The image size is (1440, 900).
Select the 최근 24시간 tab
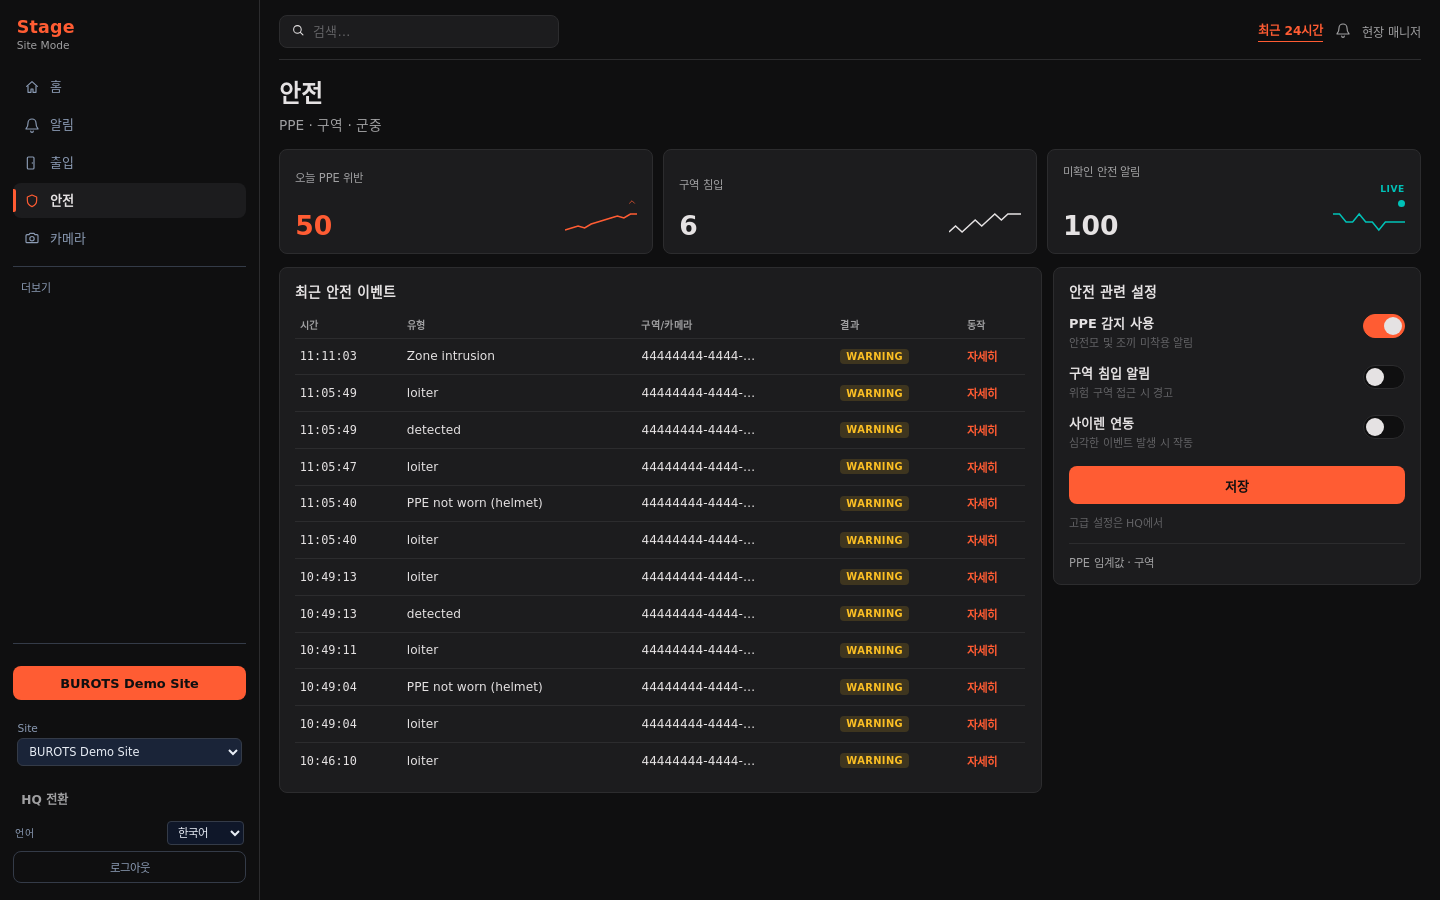(1290, 31)
